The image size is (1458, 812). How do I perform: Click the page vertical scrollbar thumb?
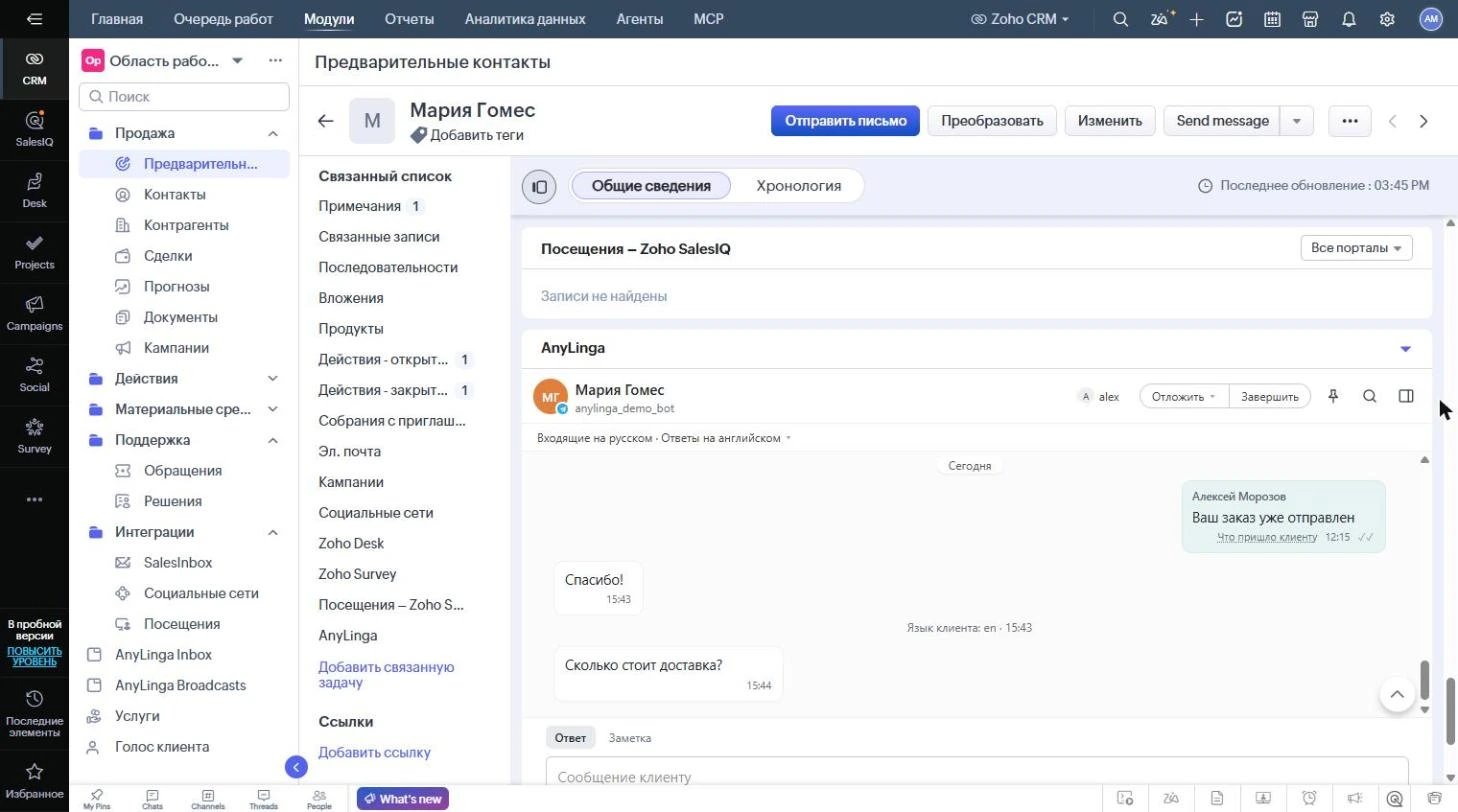1451,712
